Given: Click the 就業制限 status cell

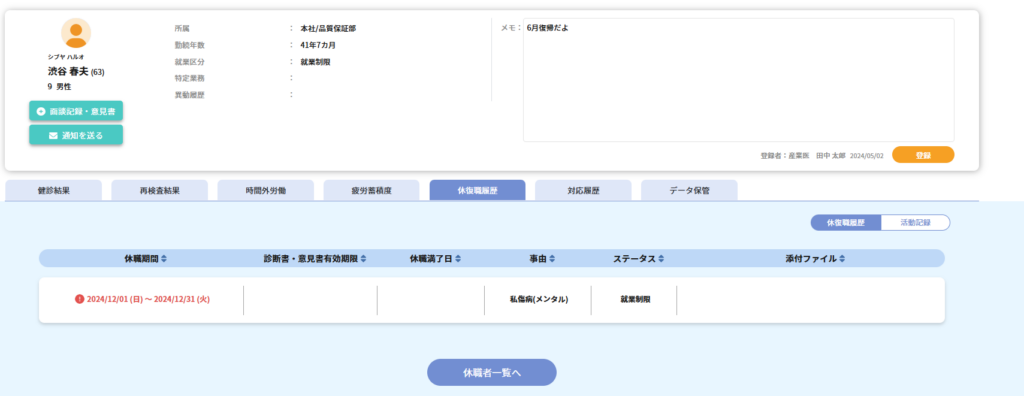Looking at the screenshot, I should pyautogui.click(x=635, y=299).
